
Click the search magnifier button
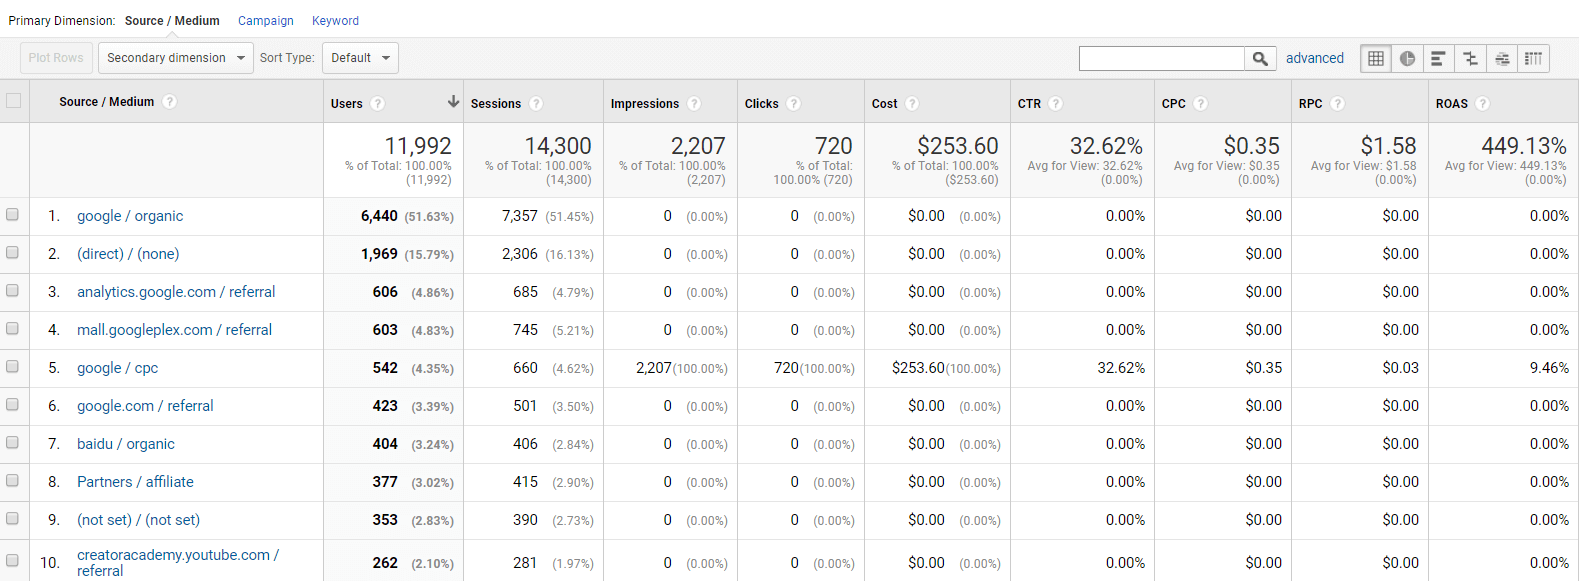tap(1260, 58)
